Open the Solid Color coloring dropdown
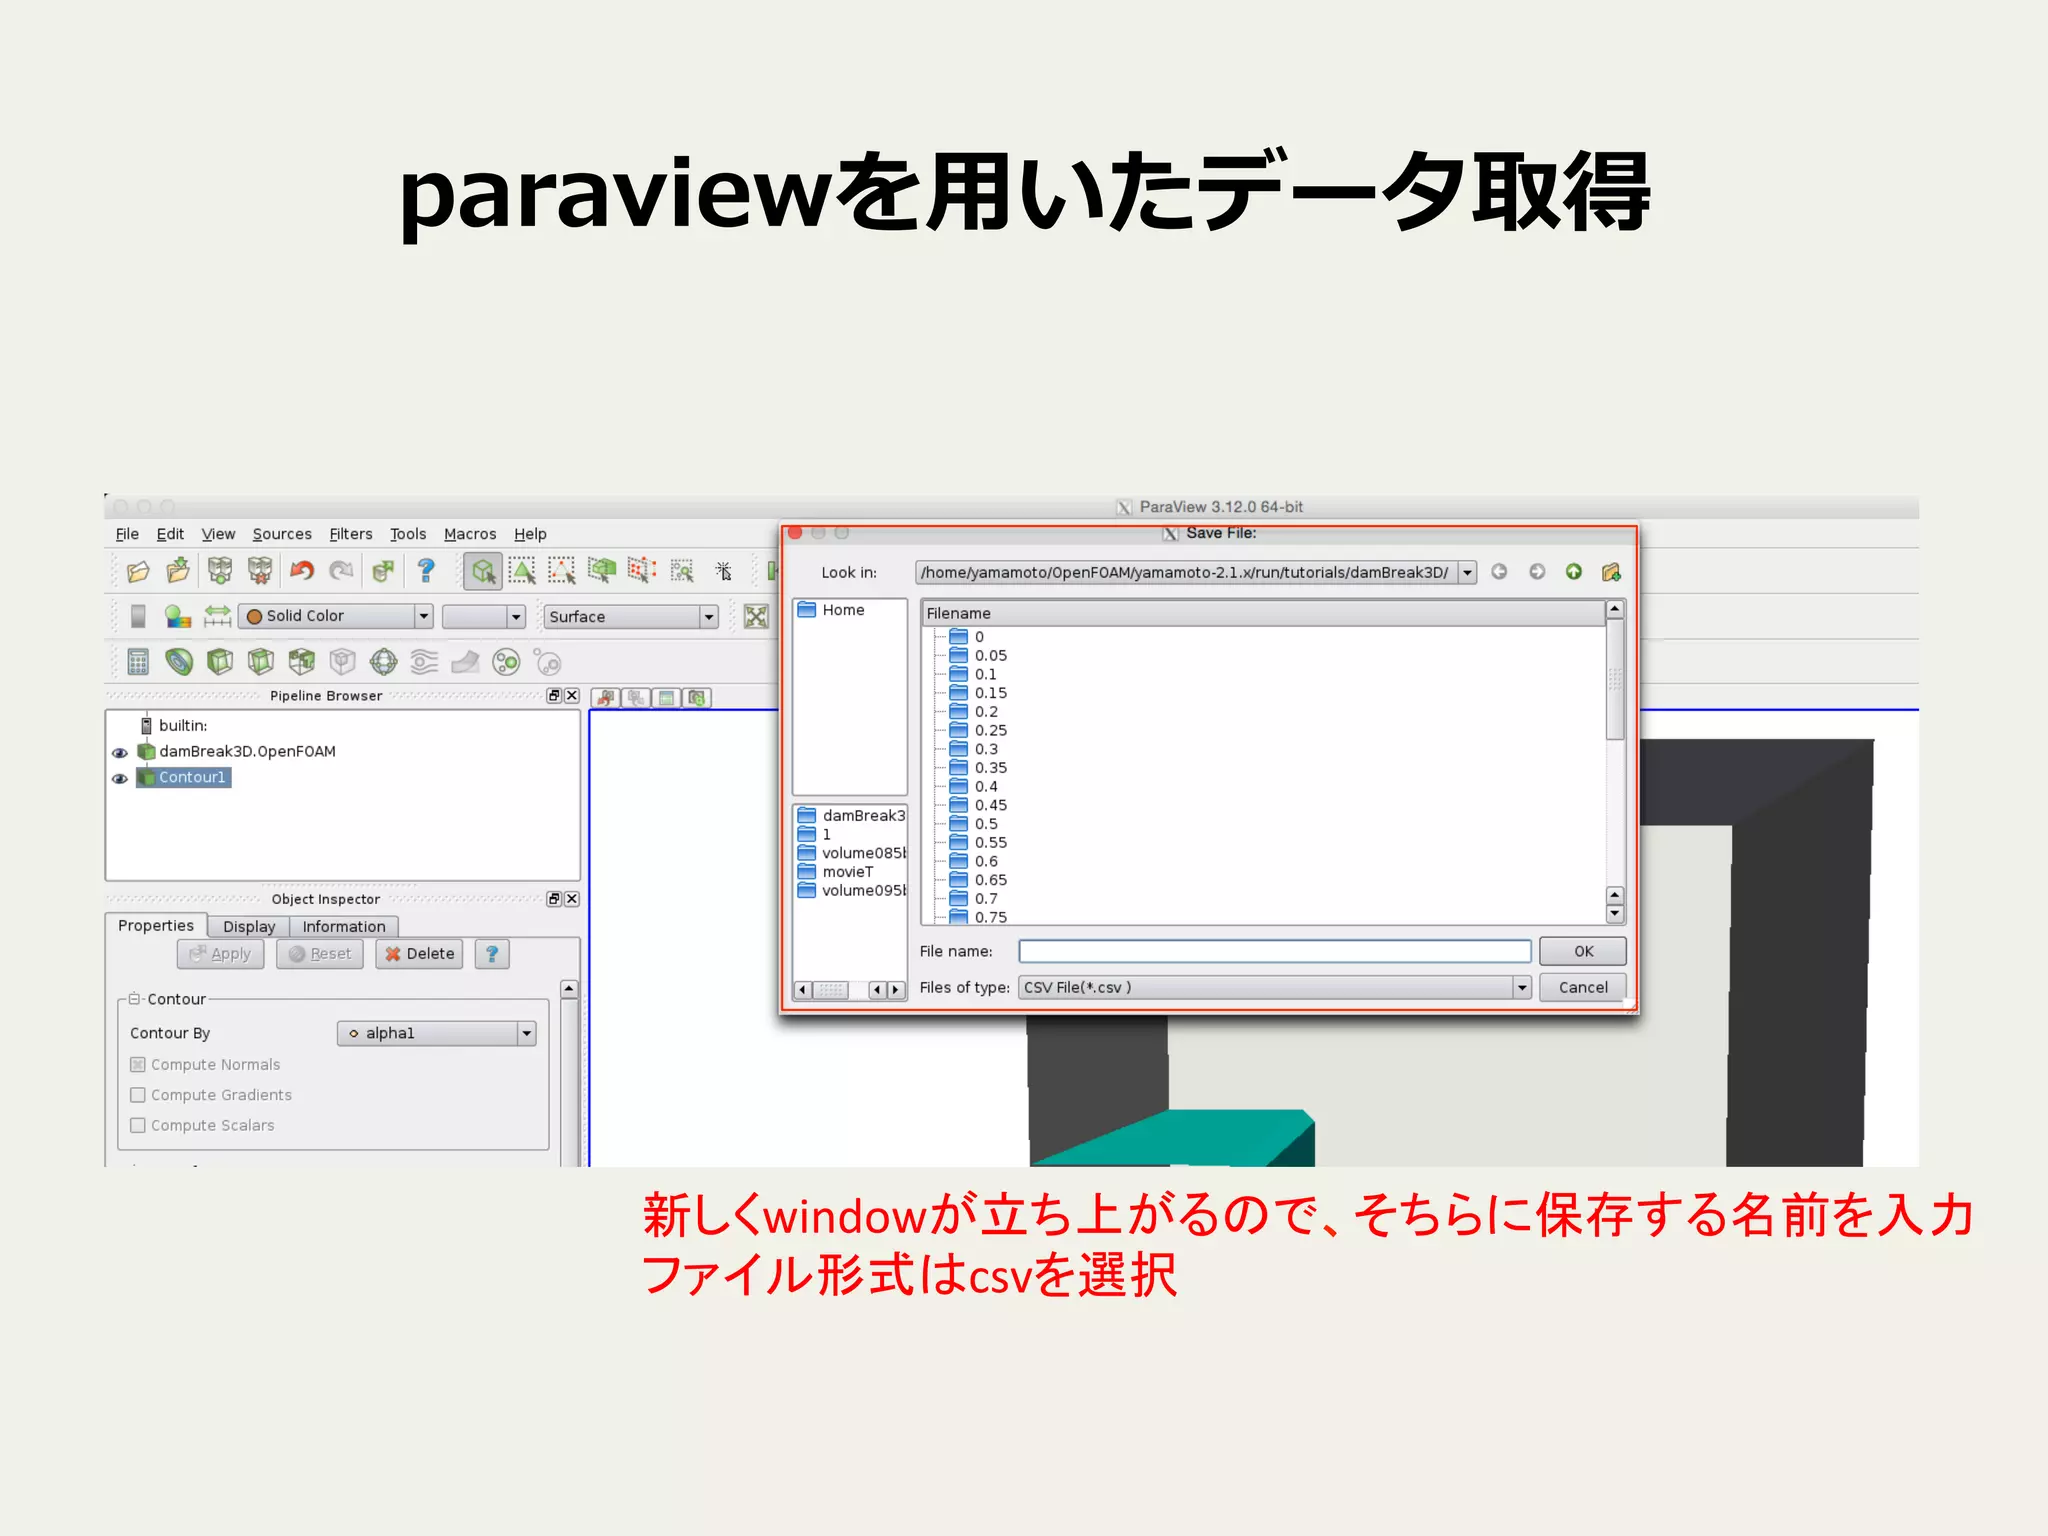 336,616
